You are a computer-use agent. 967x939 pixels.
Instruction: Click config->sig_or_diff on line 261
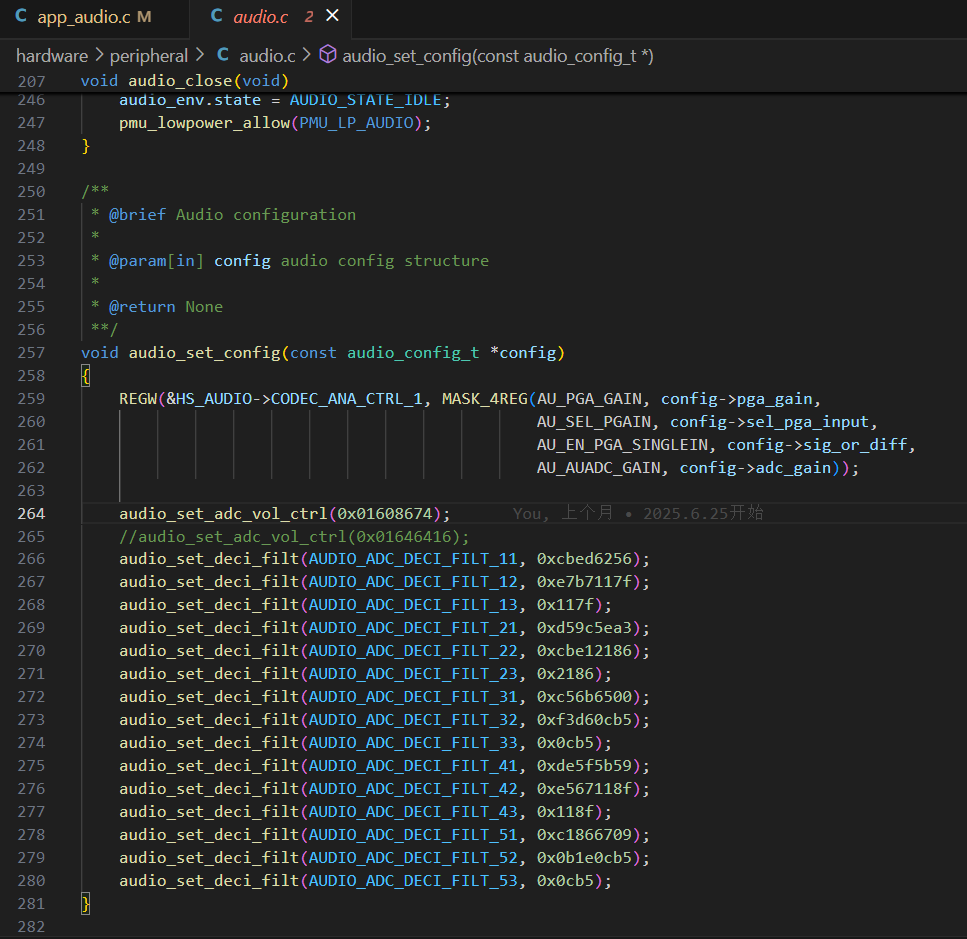817,445
